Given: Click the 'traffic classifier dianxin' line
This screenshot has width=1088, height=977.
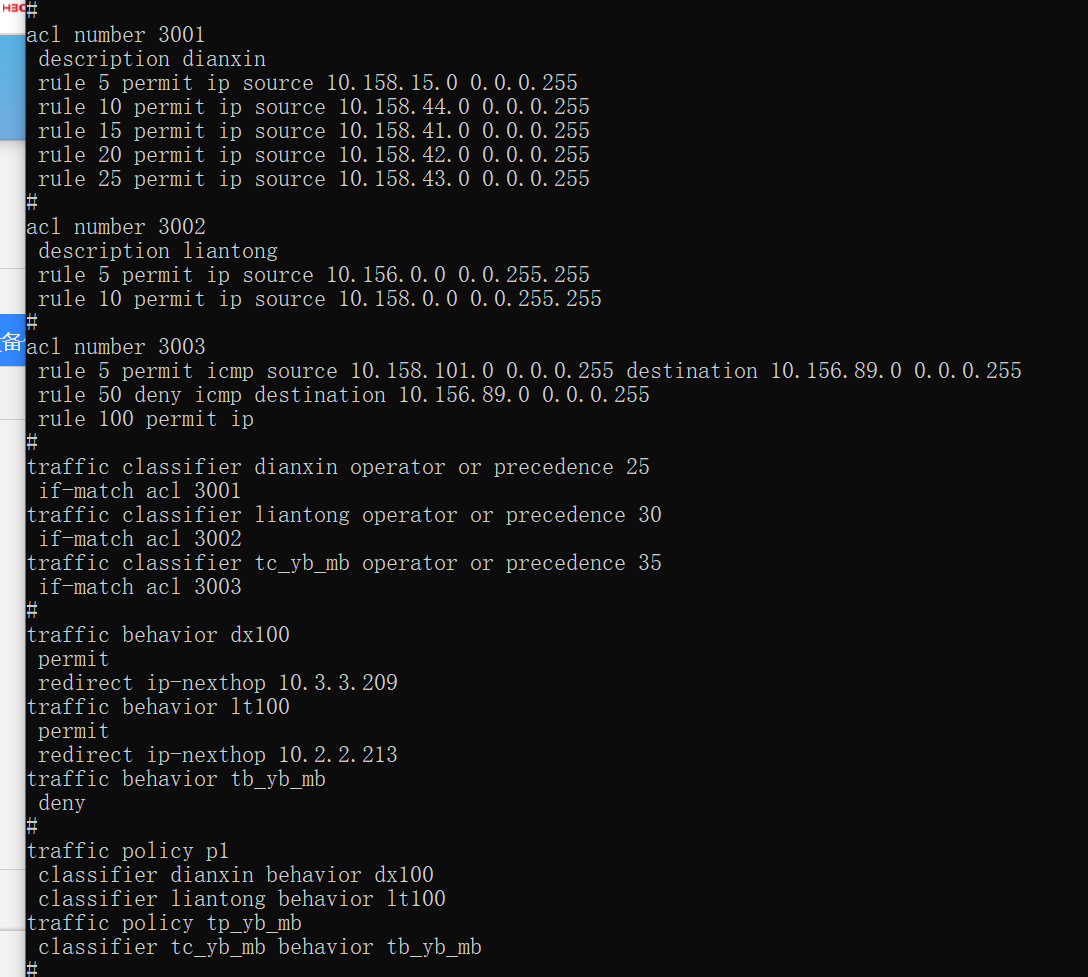Looking at the screenshot, I should click(x=337, y=467).
